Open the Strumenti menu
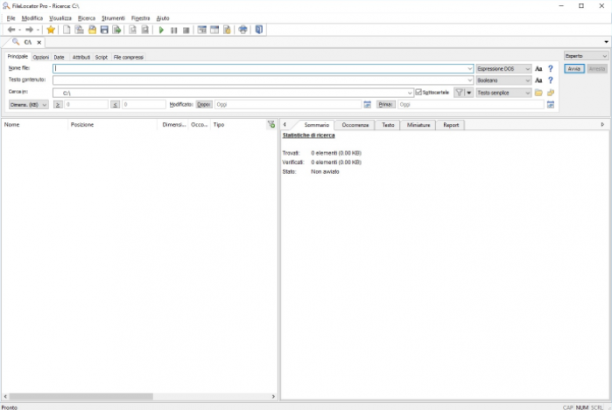The height and width of the screenshot is (410, 612). [x=113, y=18]
